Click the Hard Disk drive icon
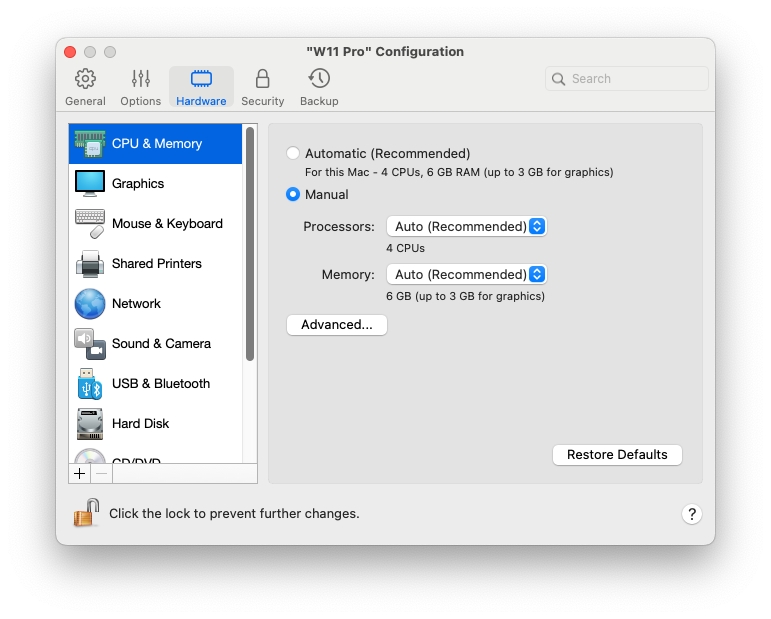Screen dimensions: 771x619 pos(90,424)
